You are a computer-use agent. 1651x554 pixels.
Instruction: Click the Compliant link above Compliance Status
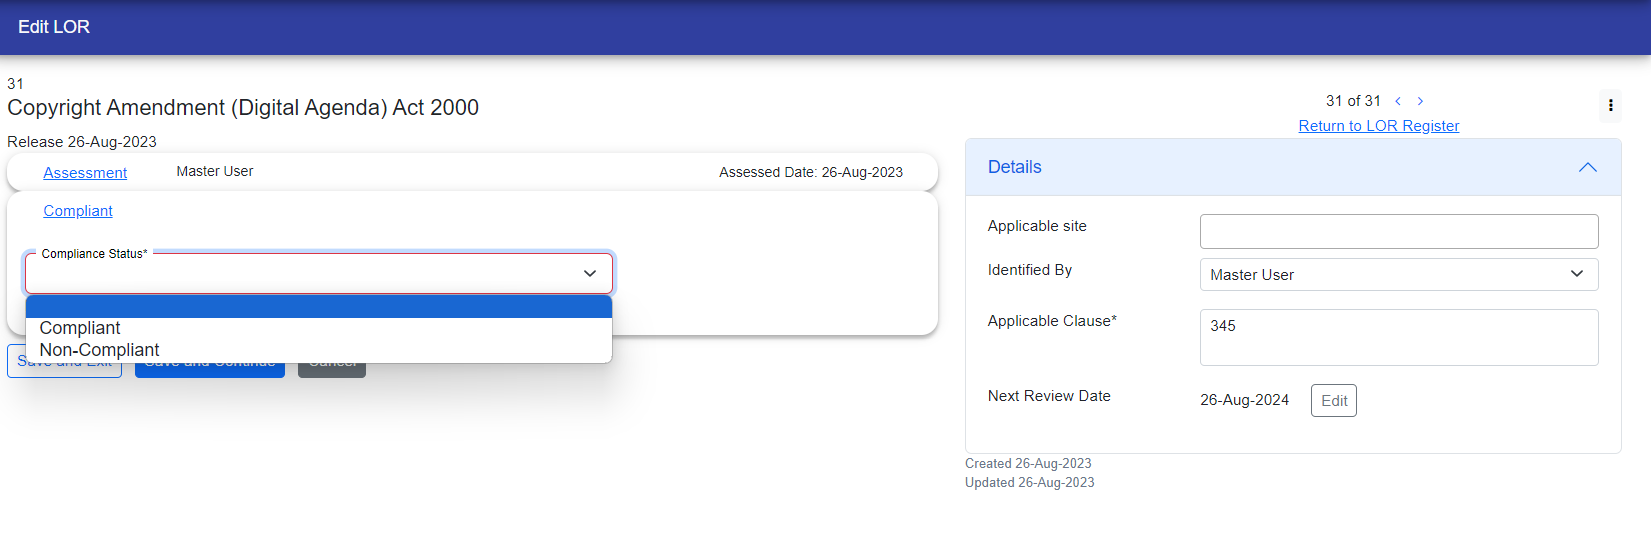point(78,211)
